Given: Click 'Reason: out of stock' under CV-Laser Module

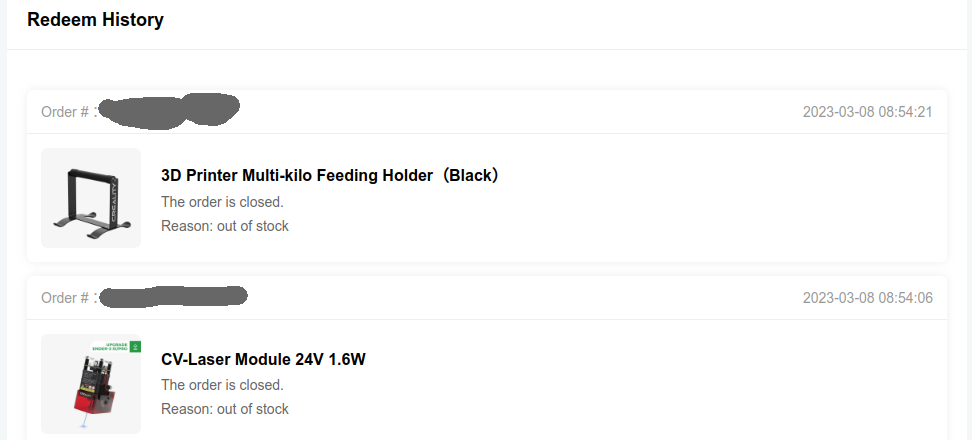Looking at the screenshot, I should 224,409.
